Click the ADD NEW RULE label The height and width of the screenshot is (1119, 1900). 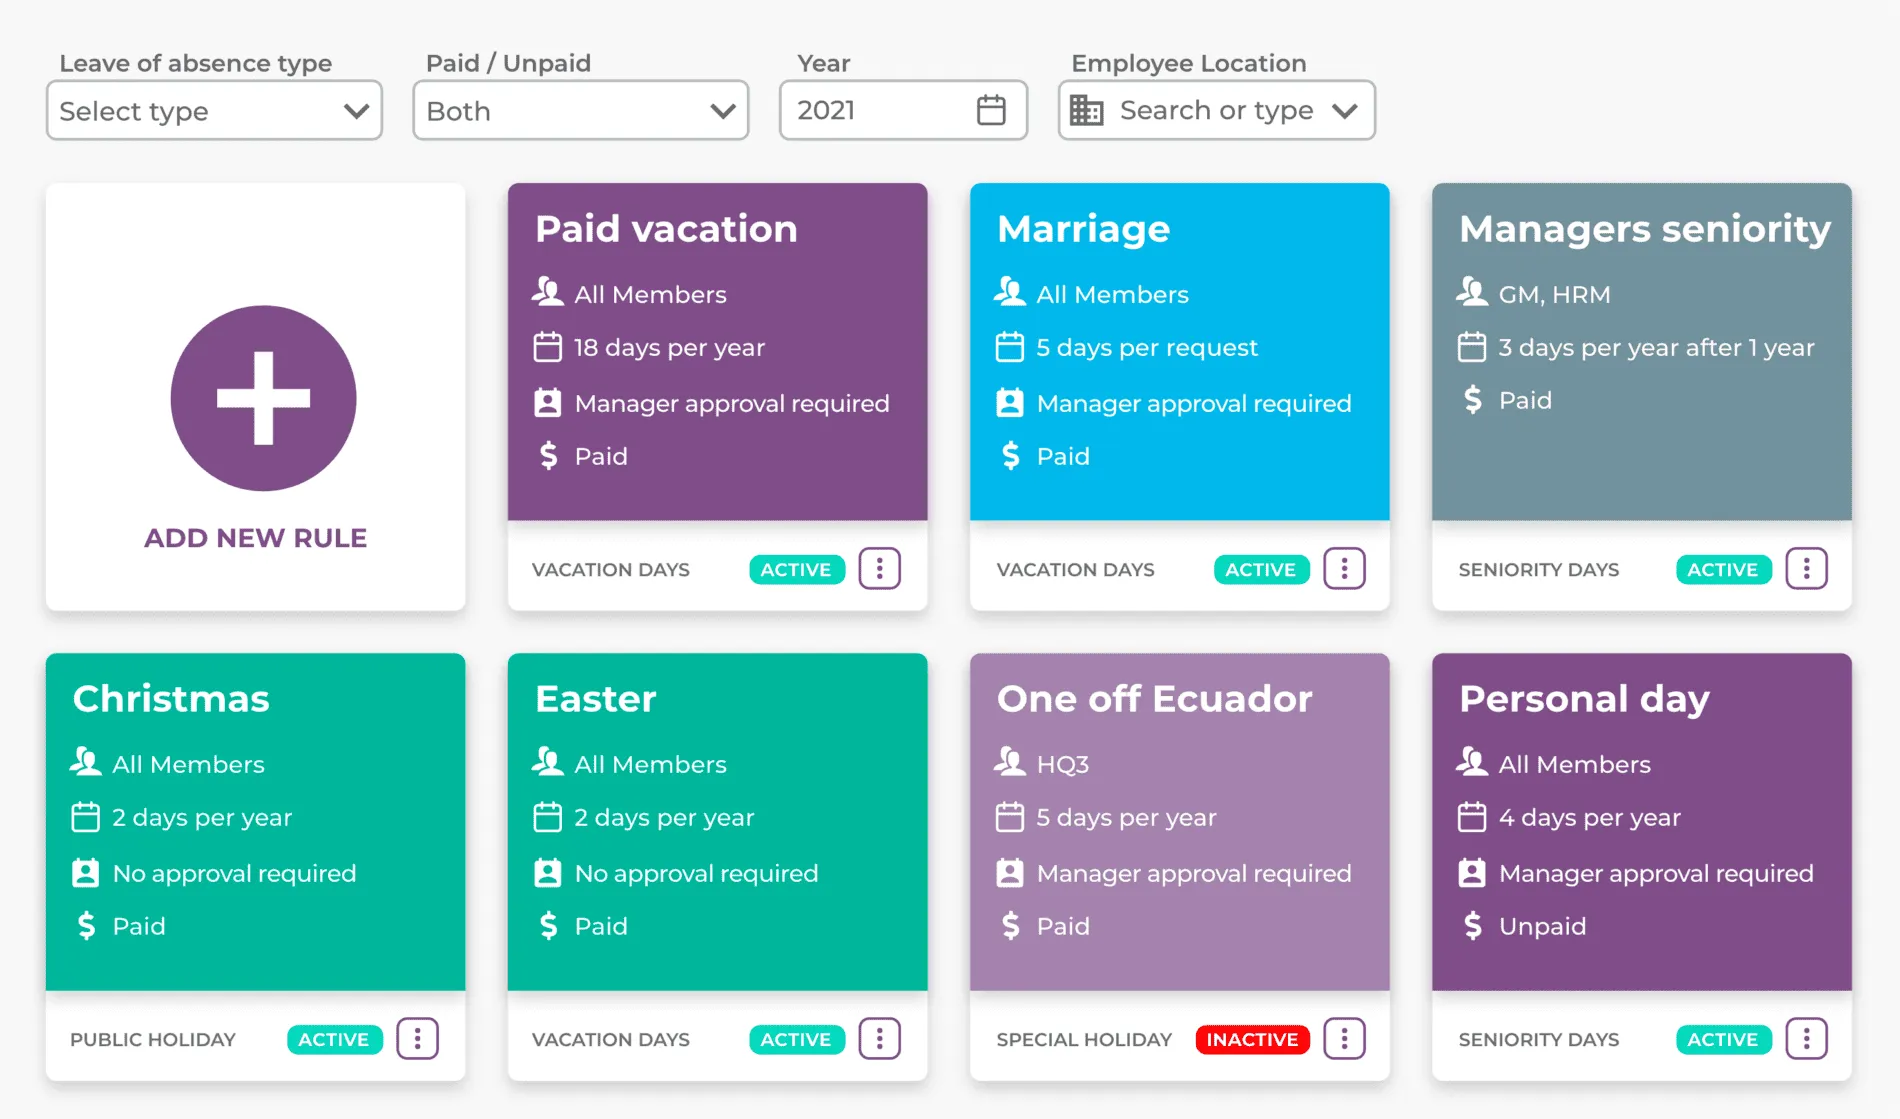point(256,538)
